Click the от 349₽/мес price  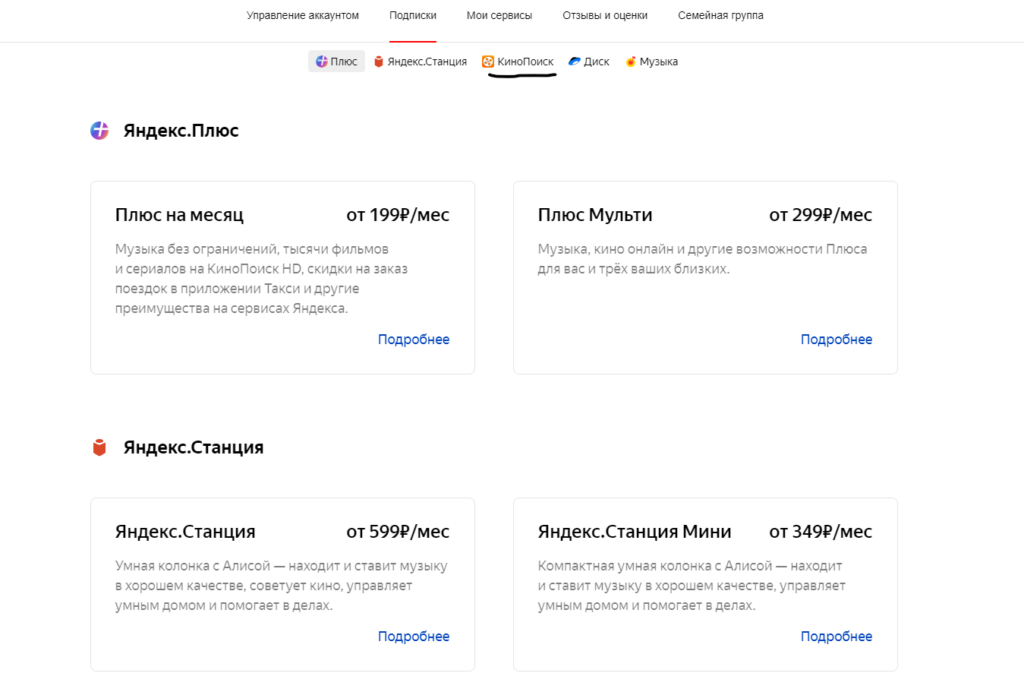pyautogui.click(x=820, y=531)
